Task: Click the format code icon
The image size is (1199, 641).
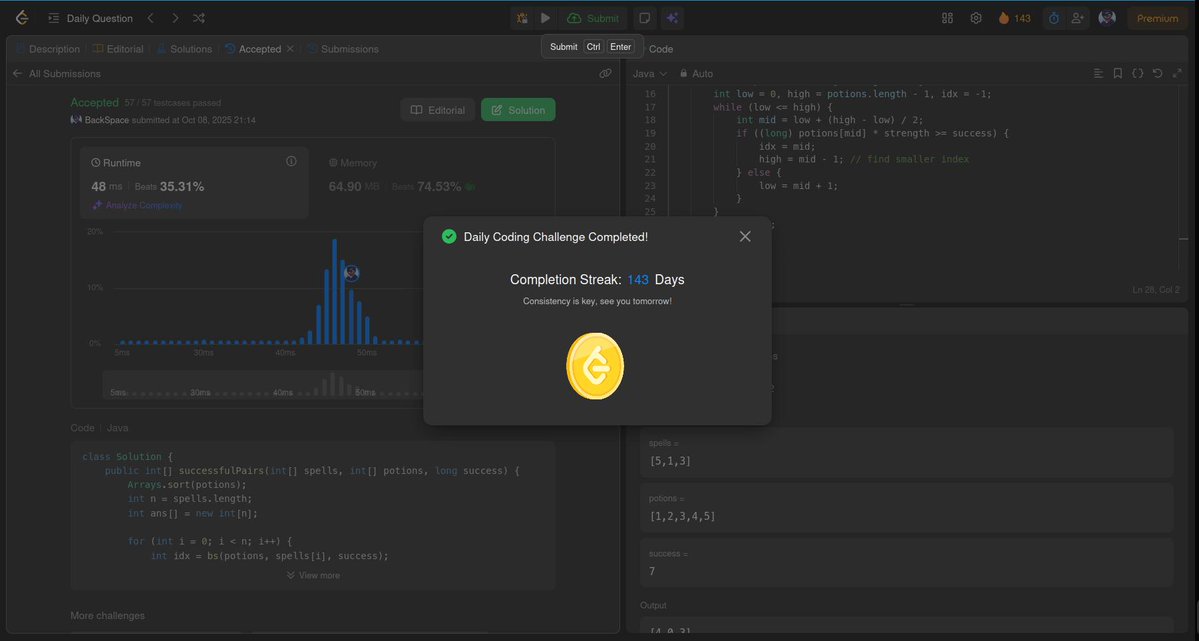Action: pos(1098,73)
